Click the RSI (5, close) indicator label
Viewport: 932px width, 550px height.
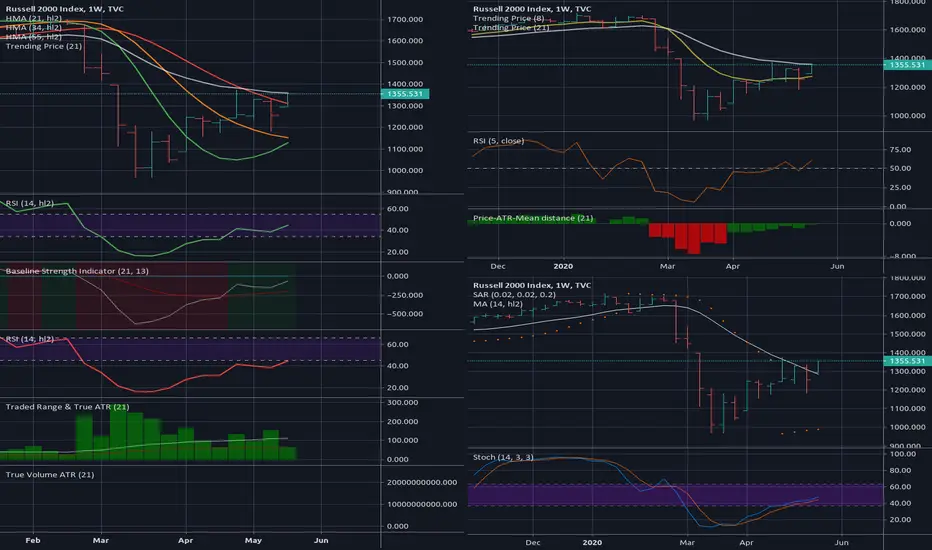498,141
